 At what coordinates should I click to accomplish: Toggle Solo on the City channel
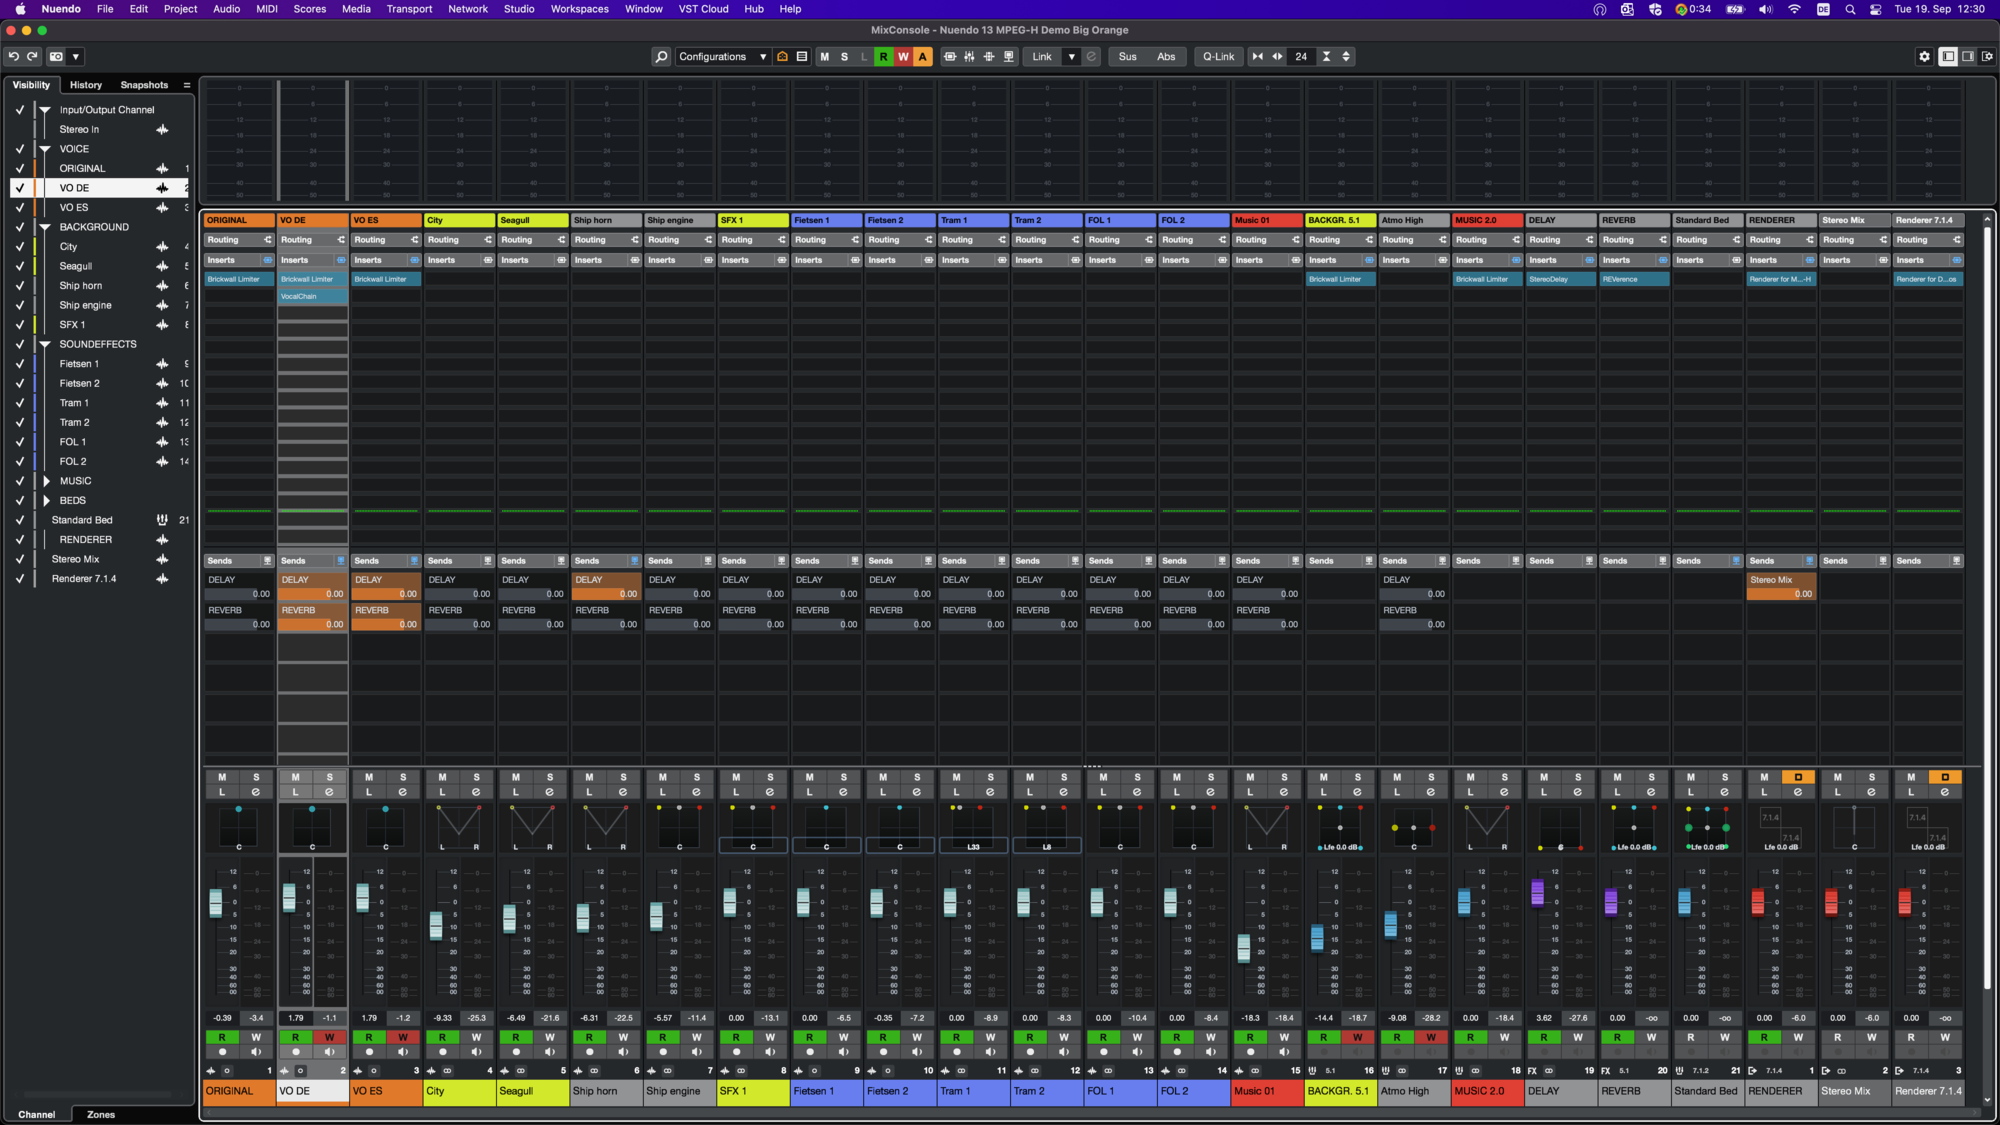[476, 777]
